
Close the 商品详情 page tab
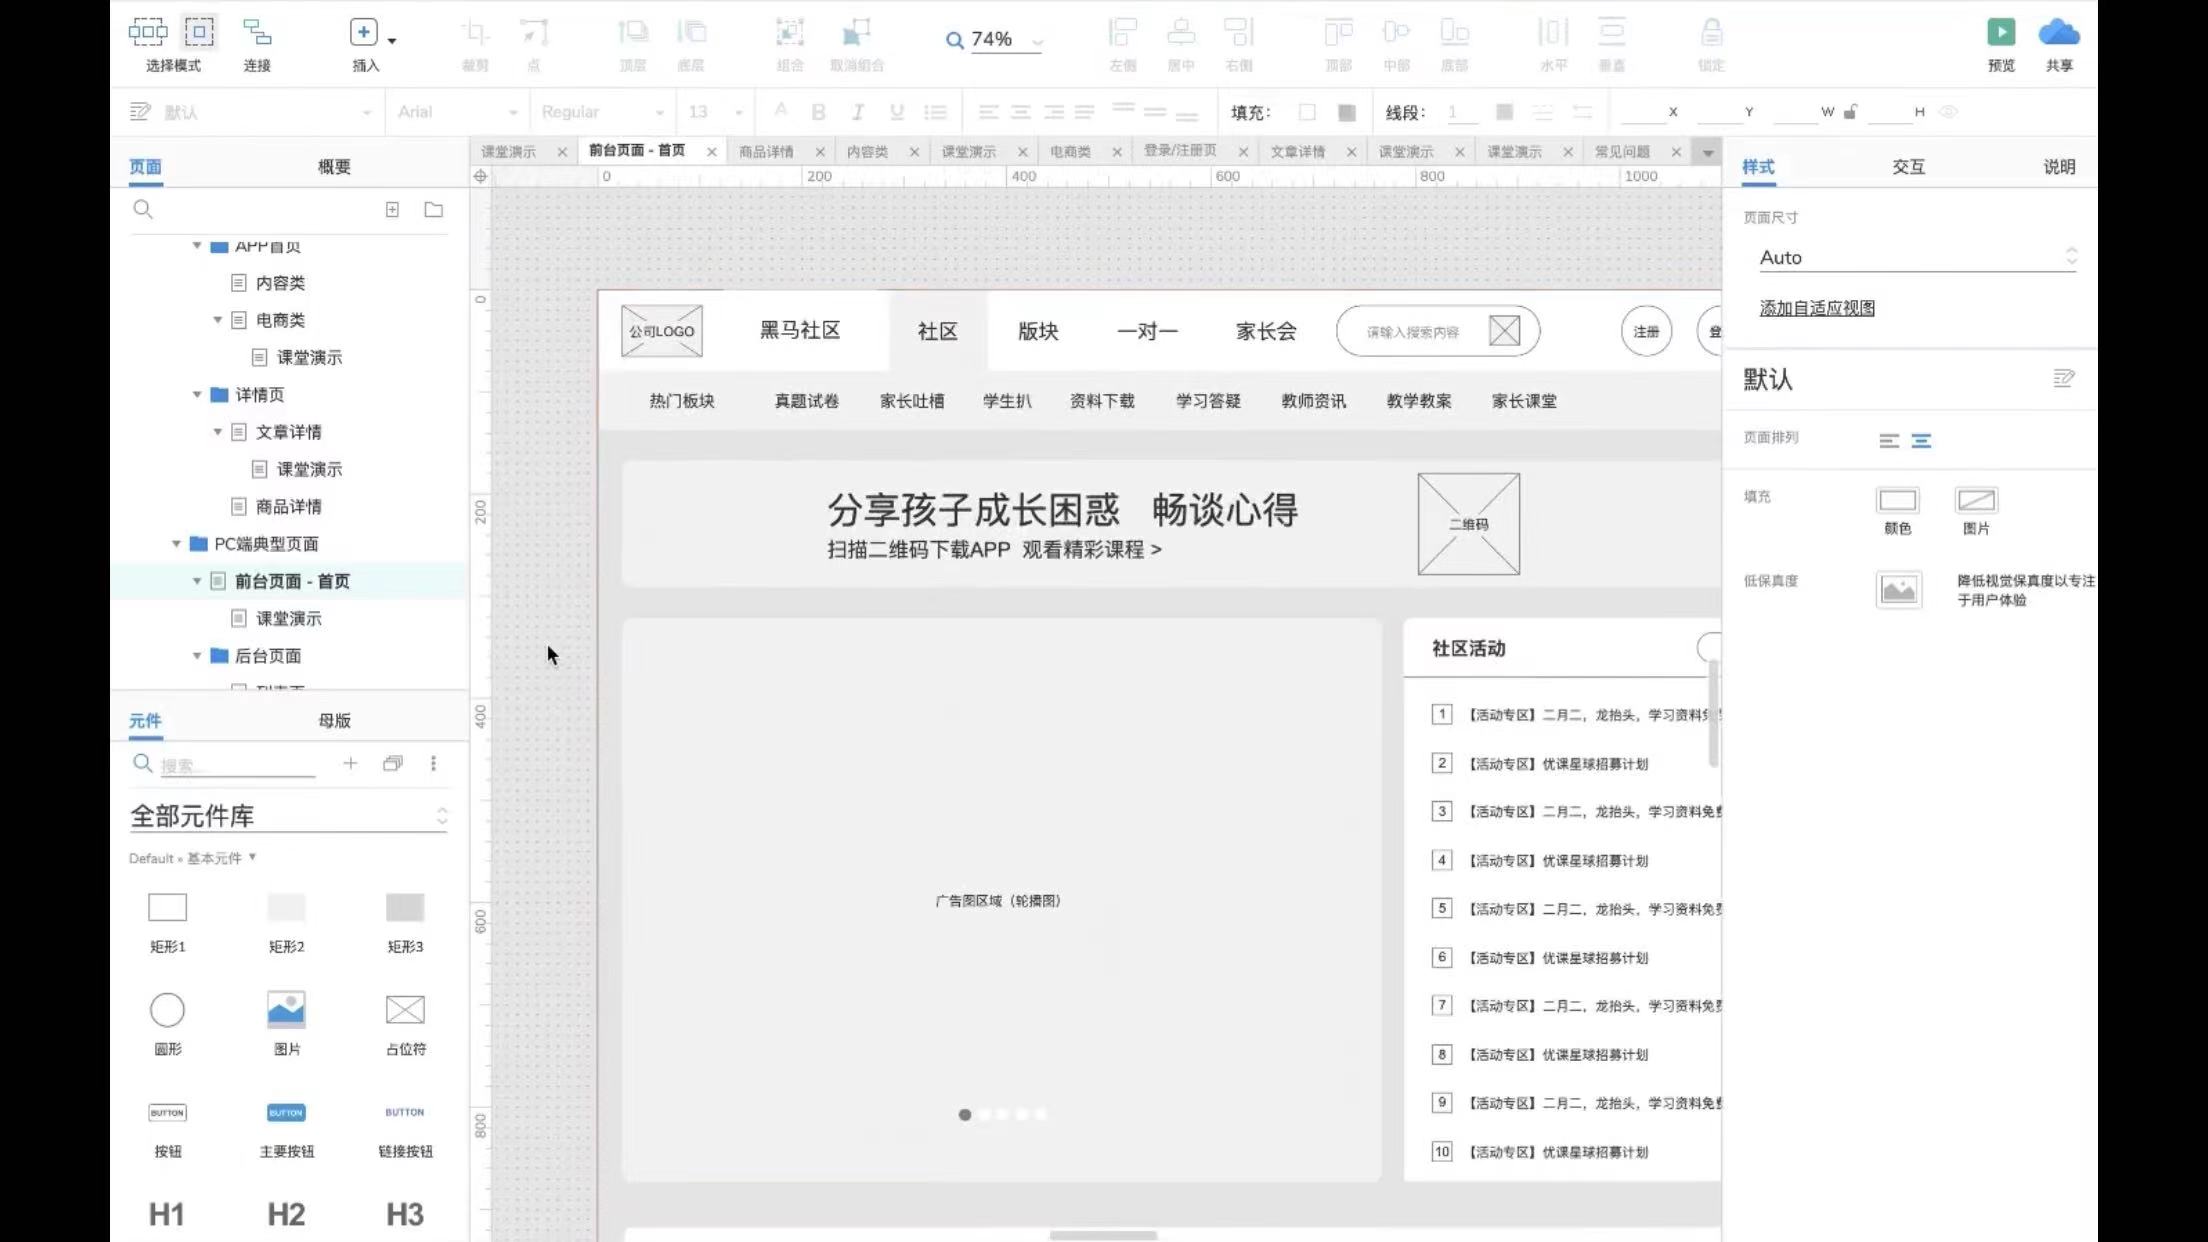820,152
